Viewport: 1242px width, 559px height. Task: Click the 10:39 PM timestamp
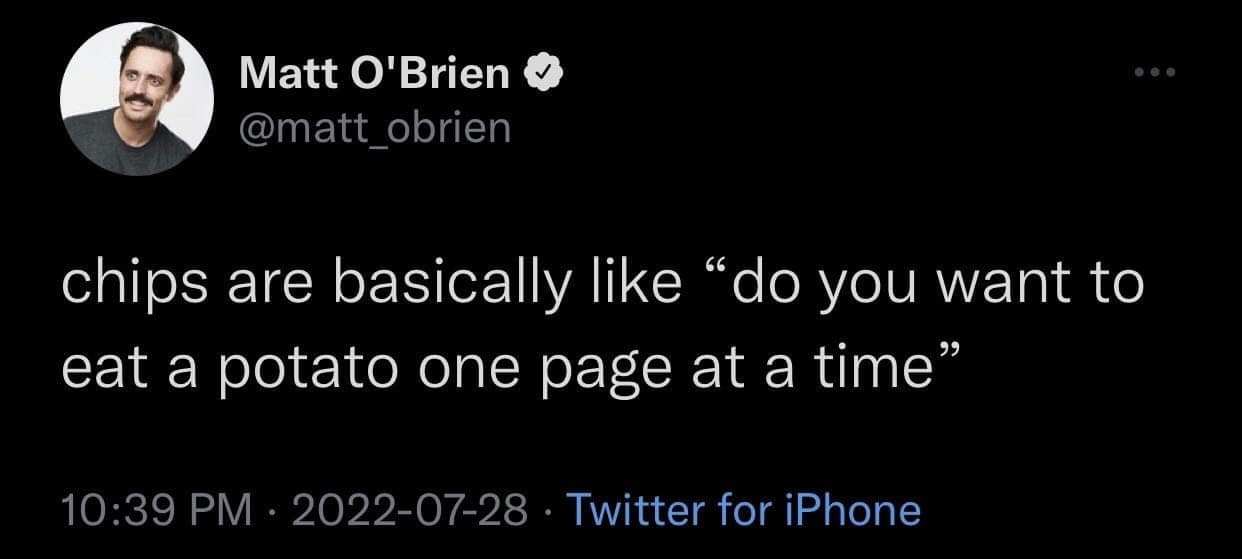(154, 511)
